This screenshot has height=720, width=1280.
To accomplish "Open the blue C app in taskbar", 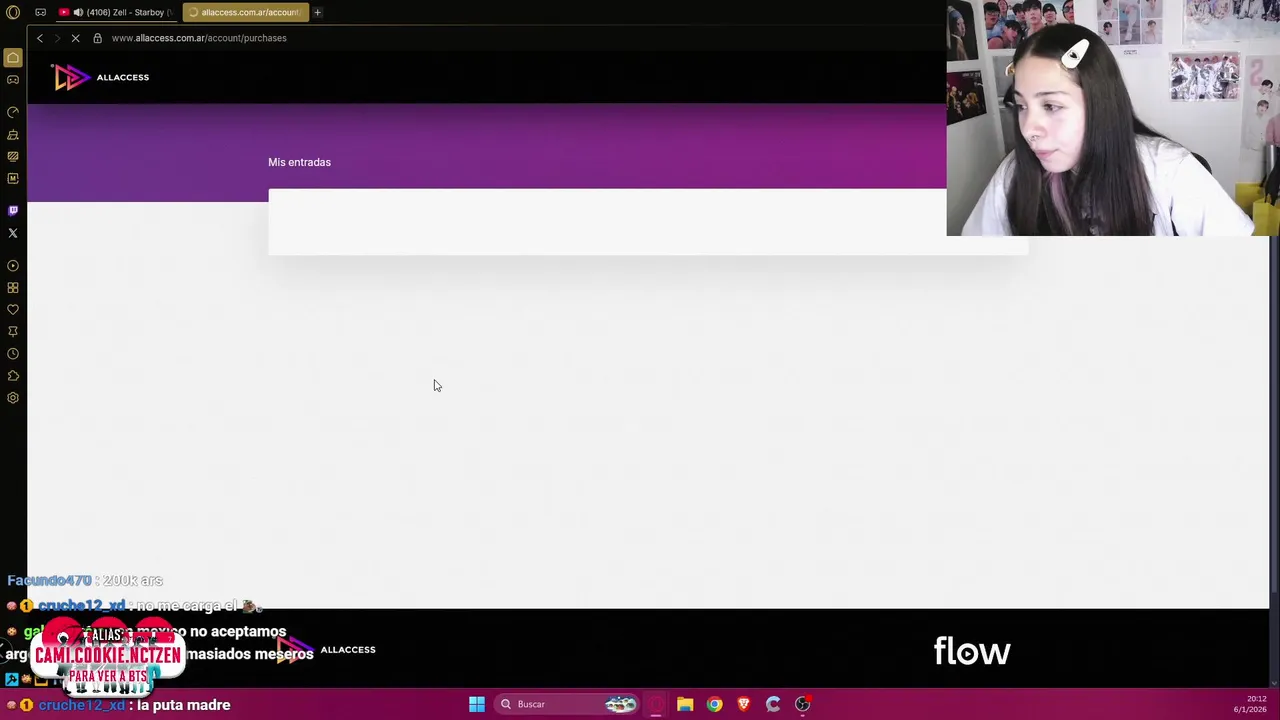I will 773,704.
